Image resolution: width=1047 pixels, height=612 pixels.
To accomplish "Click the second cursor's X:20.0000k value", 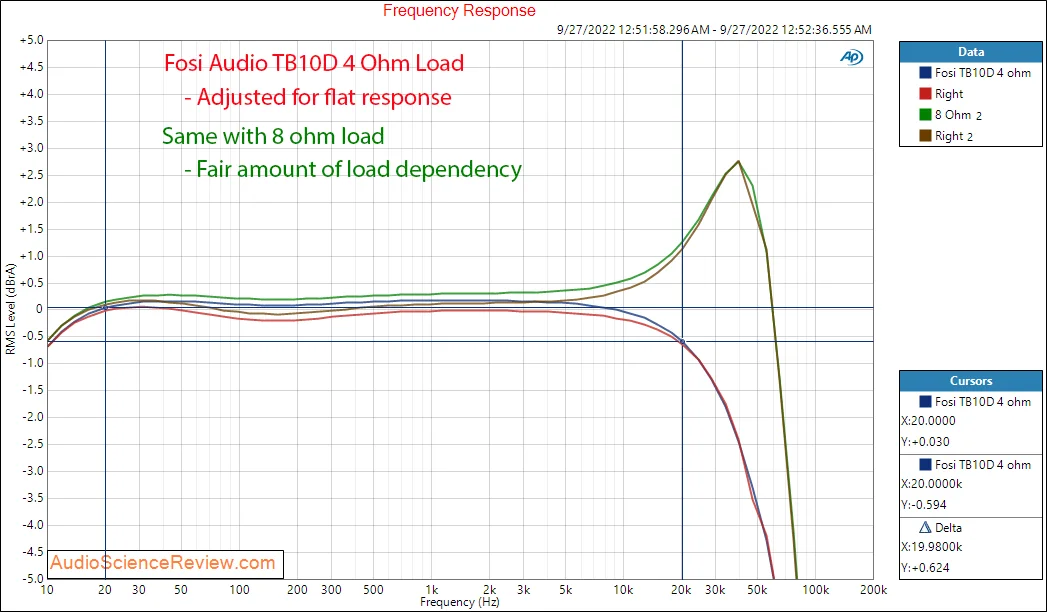I will point(931,484).
